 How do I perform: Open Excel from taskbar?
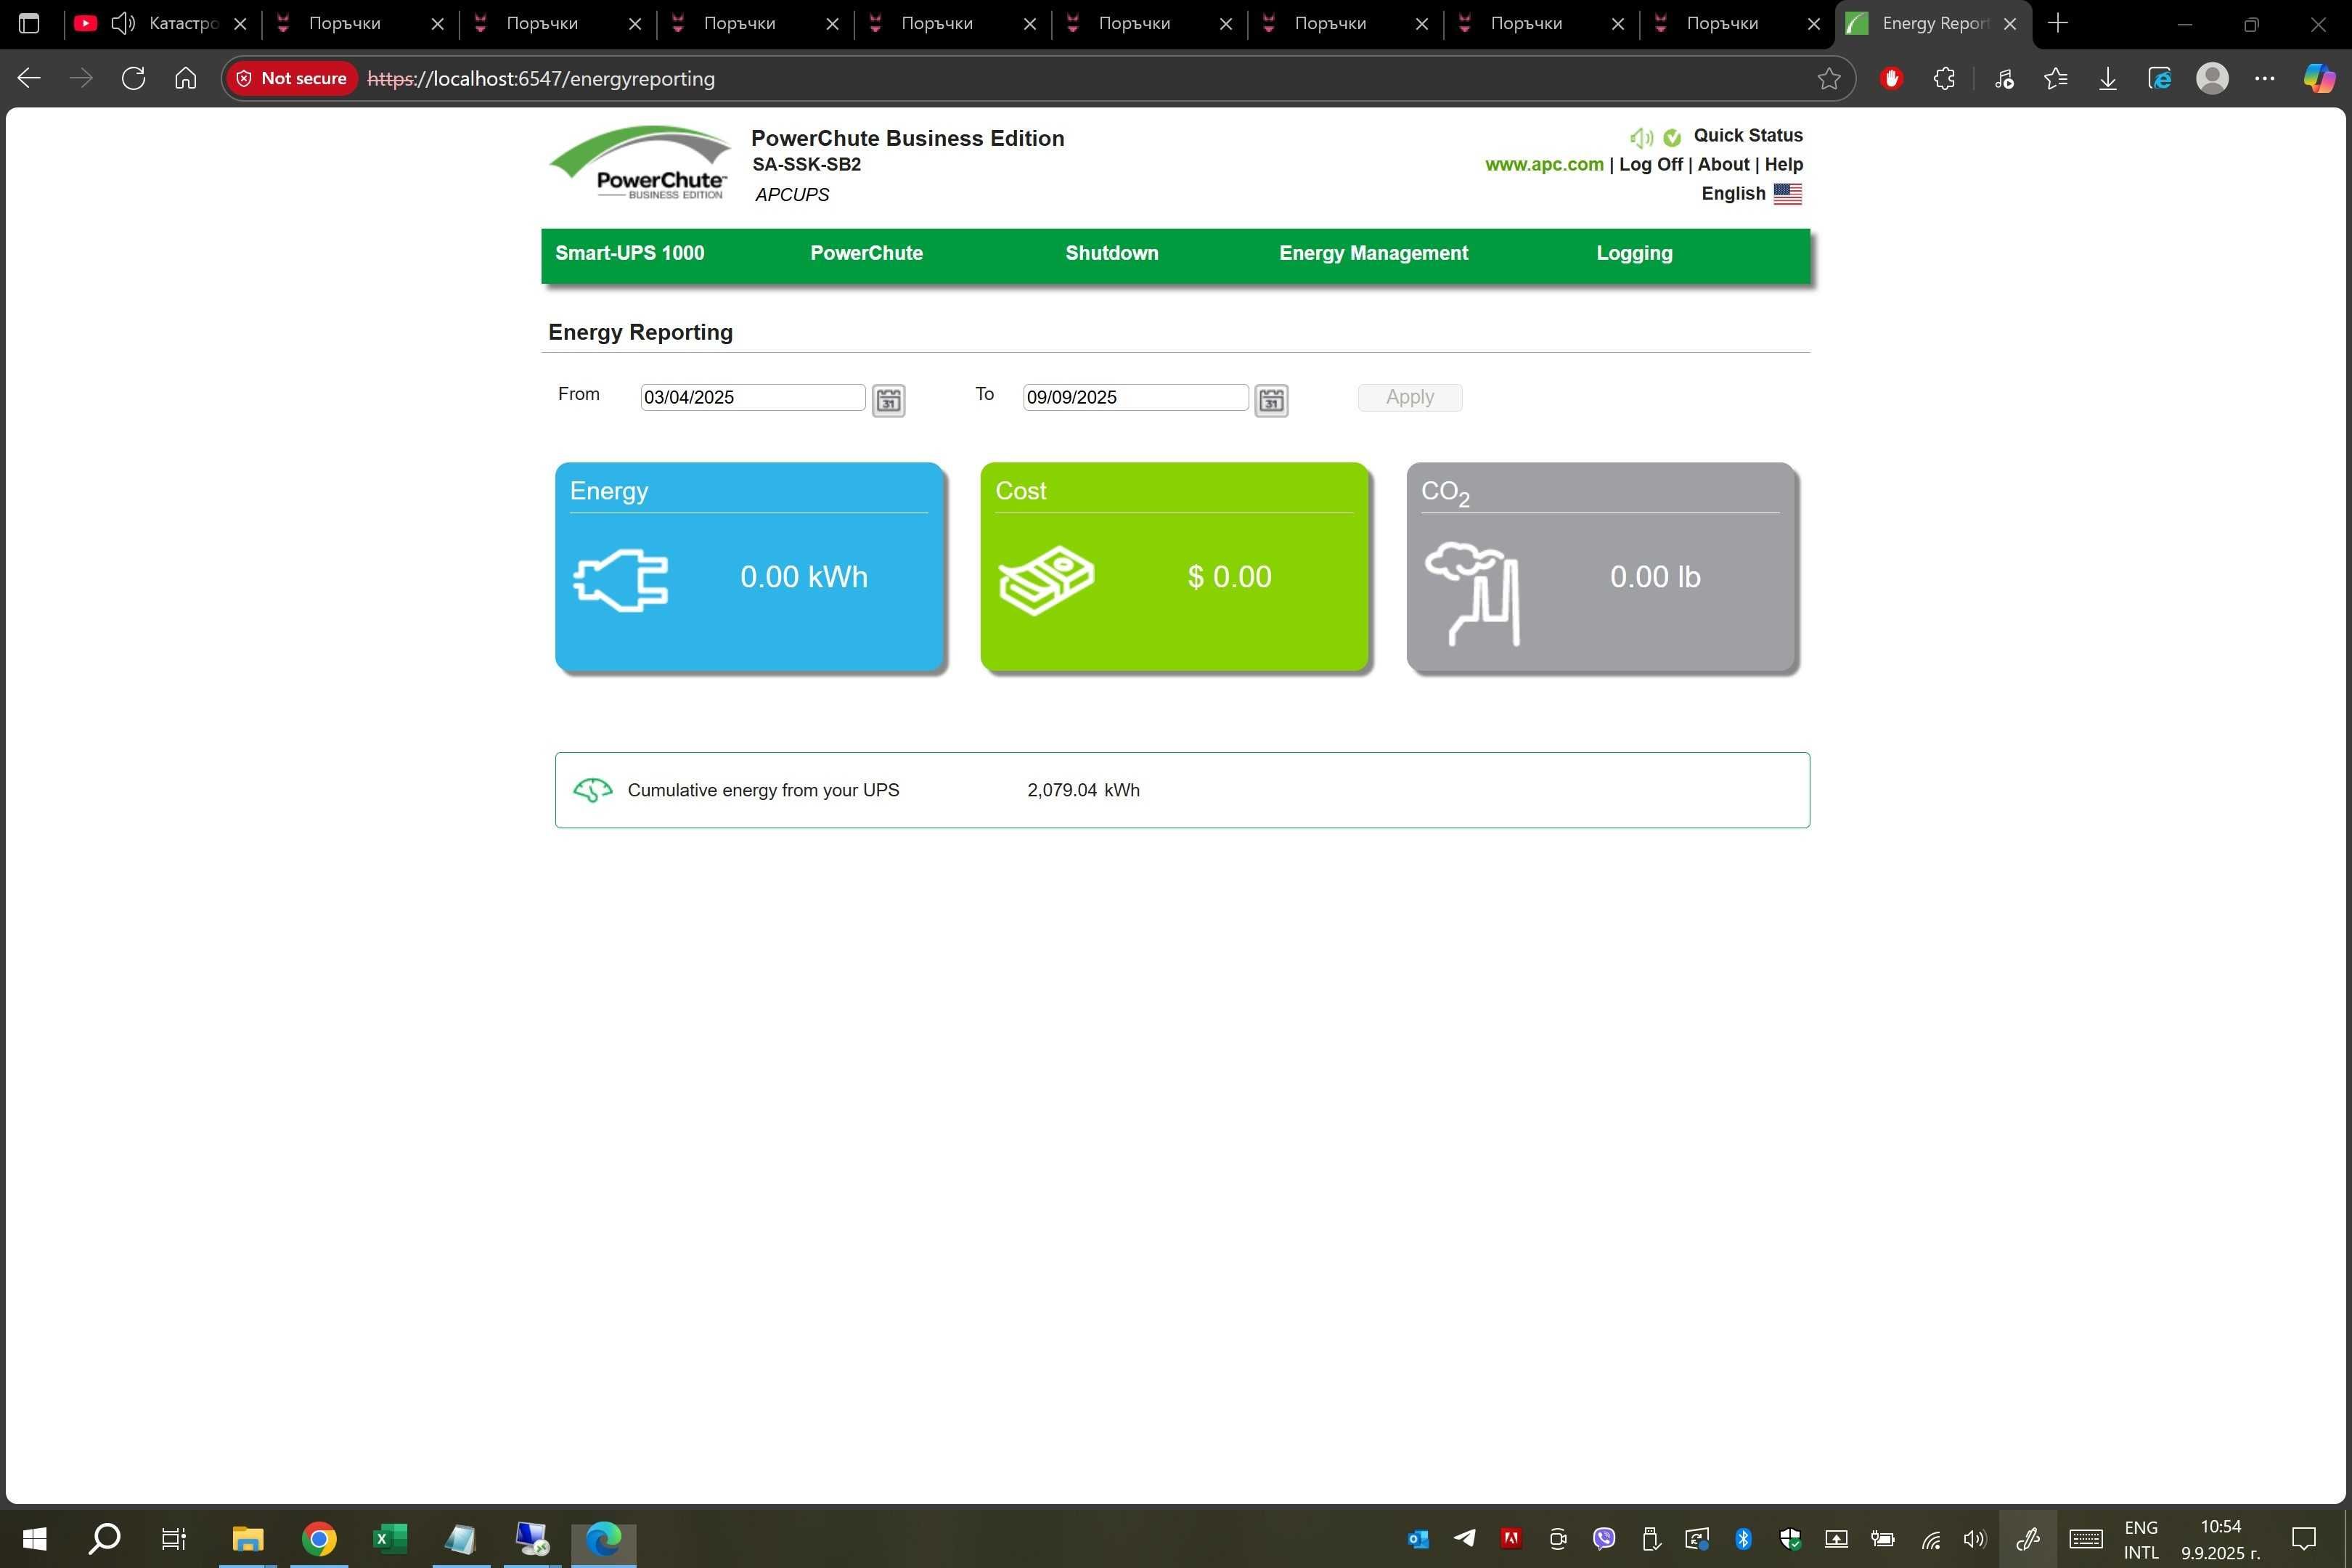pyautogui.click(x=390, y=1539)
